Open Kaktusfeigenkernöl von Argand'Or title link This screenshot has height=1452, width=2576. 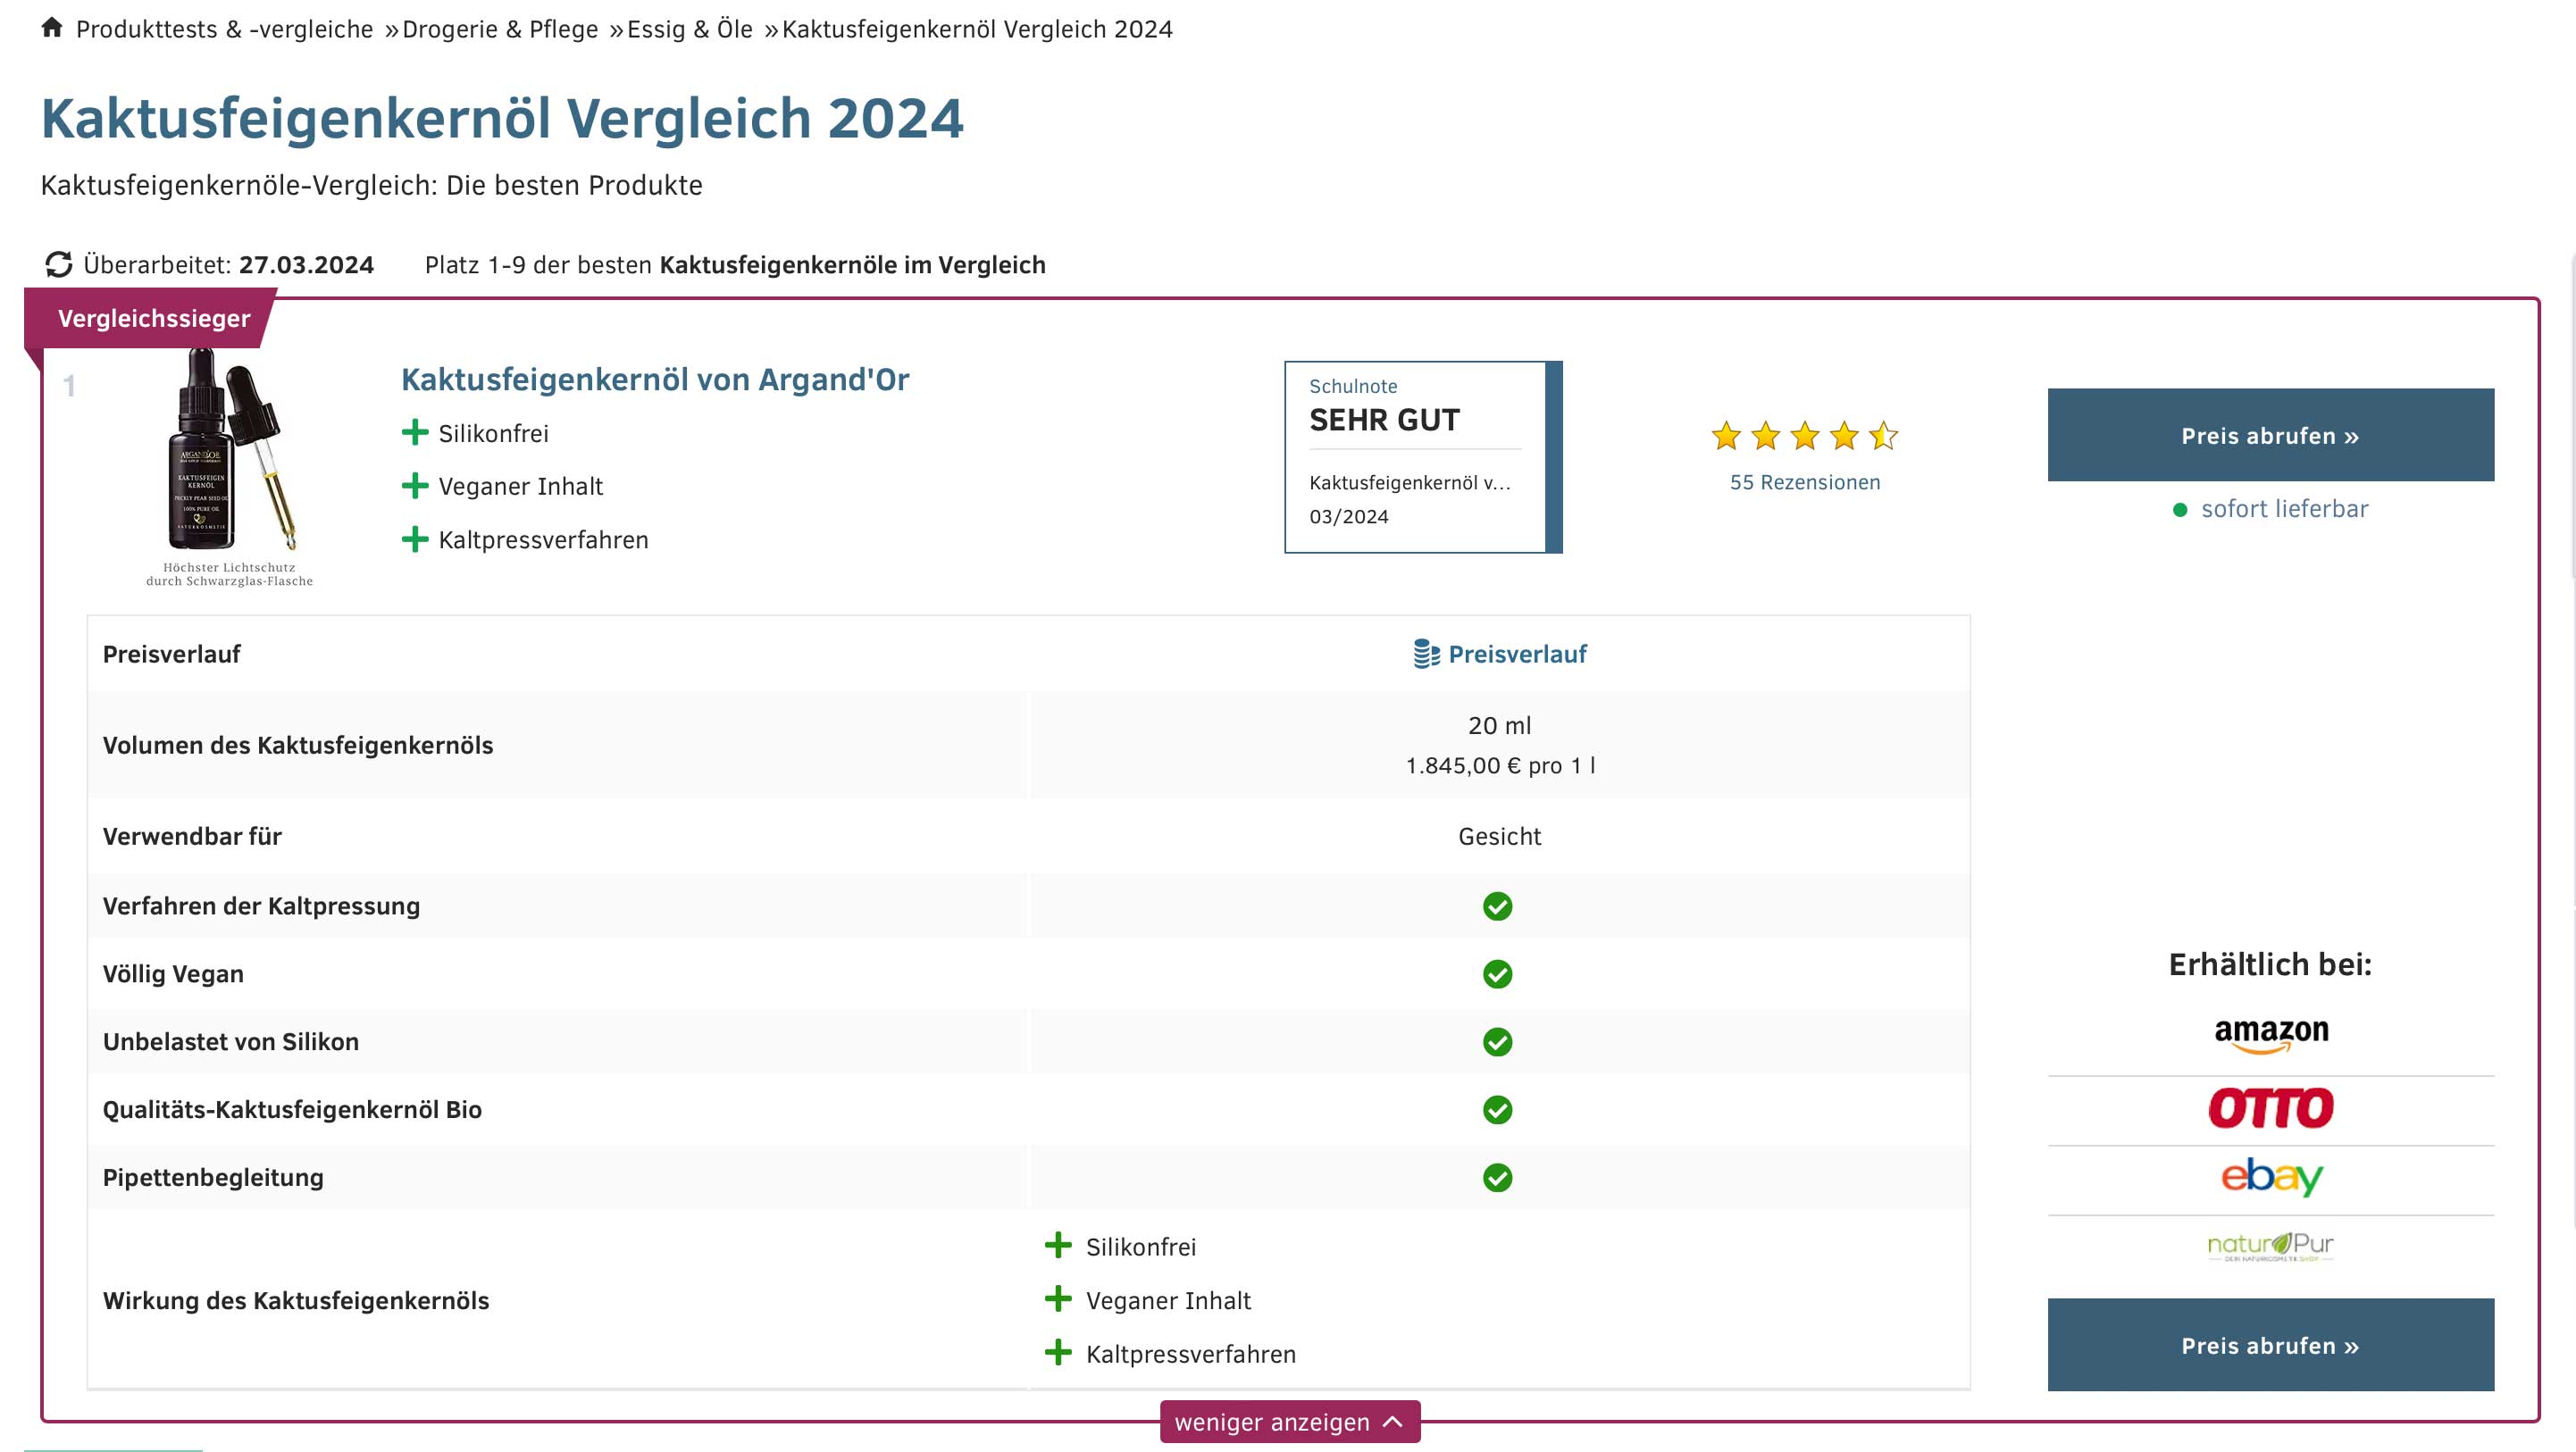(x=655, y=380)
